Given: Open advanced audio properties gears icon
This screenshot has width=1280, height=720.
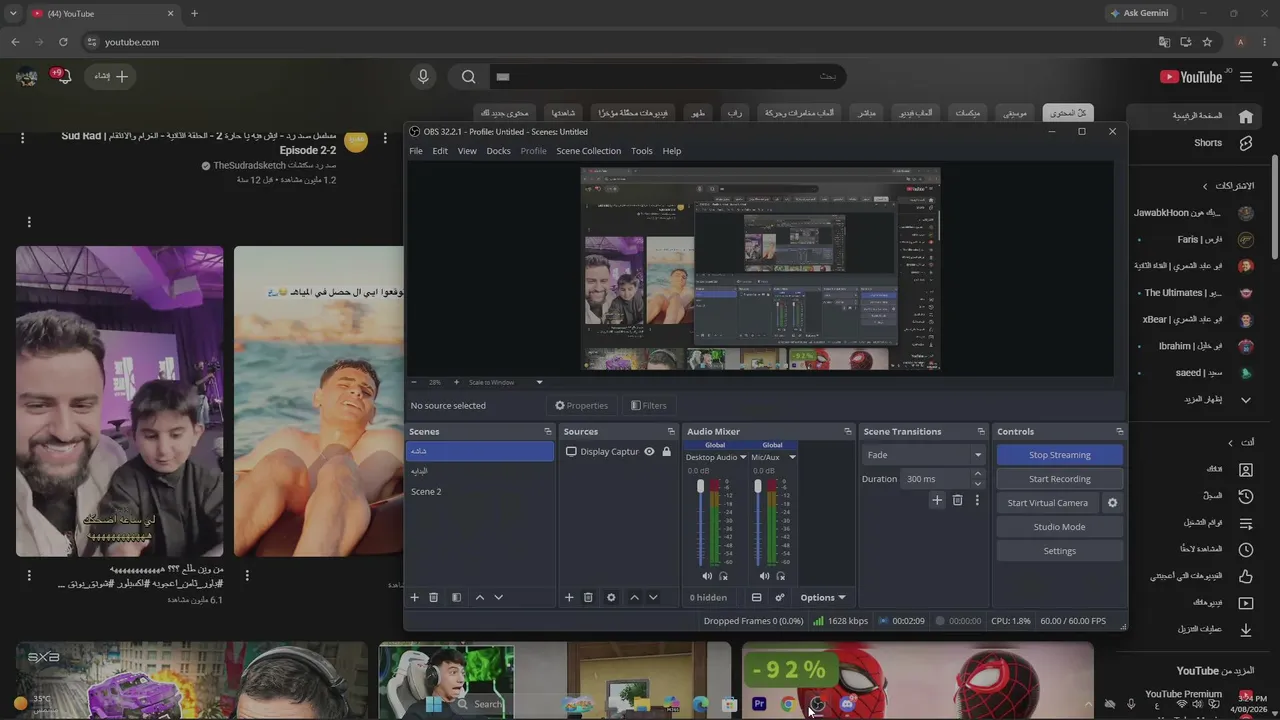Looking at the screenshot, I should [x=780, y=597].
